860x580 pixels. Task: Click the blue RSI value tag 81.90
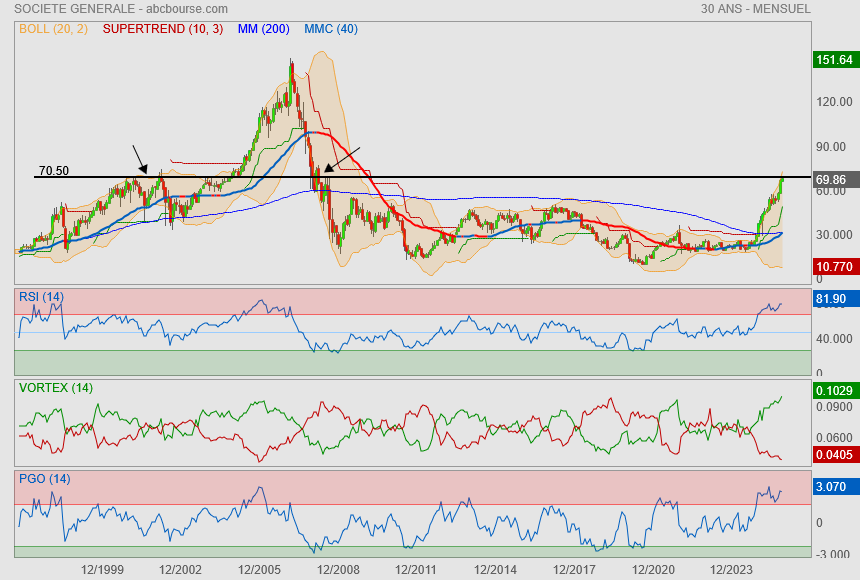click(832, 299)
